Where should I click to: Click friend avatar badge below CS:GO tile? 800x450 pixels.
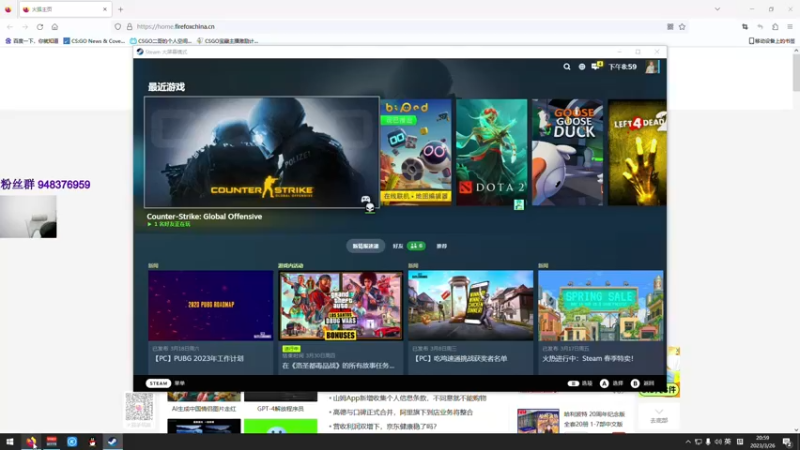pyautogui.click(x=370, y=208)
